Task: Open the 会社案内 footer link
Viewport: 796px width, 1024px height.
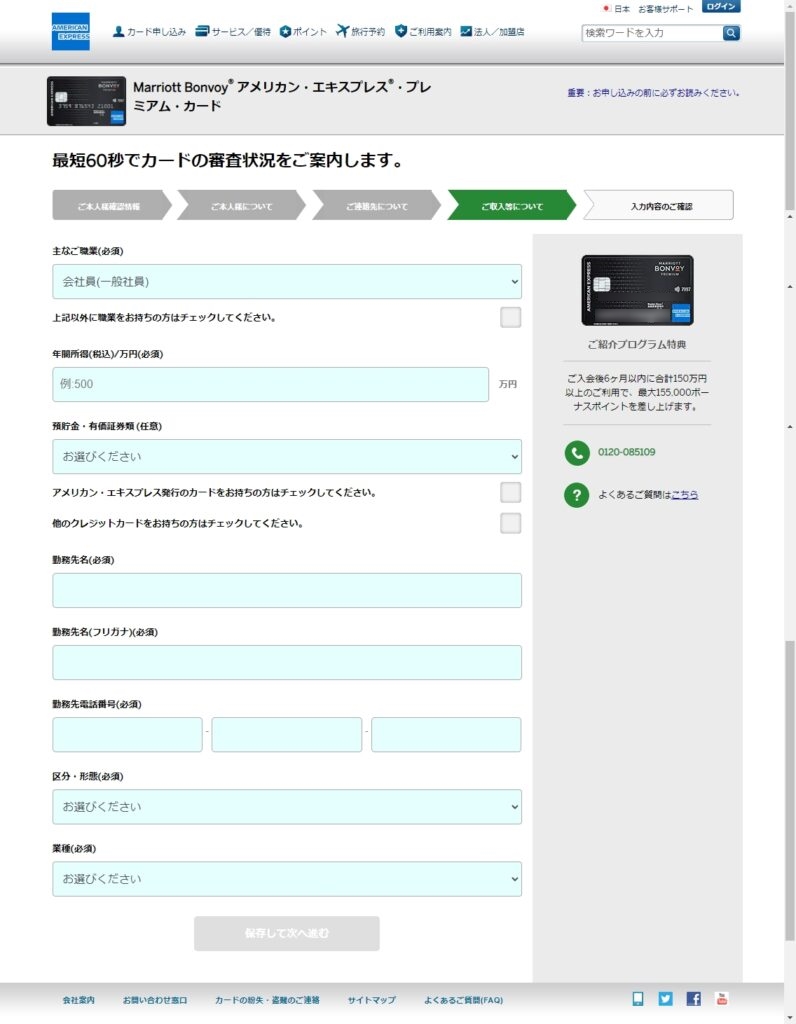Action: coord(78,1000)
